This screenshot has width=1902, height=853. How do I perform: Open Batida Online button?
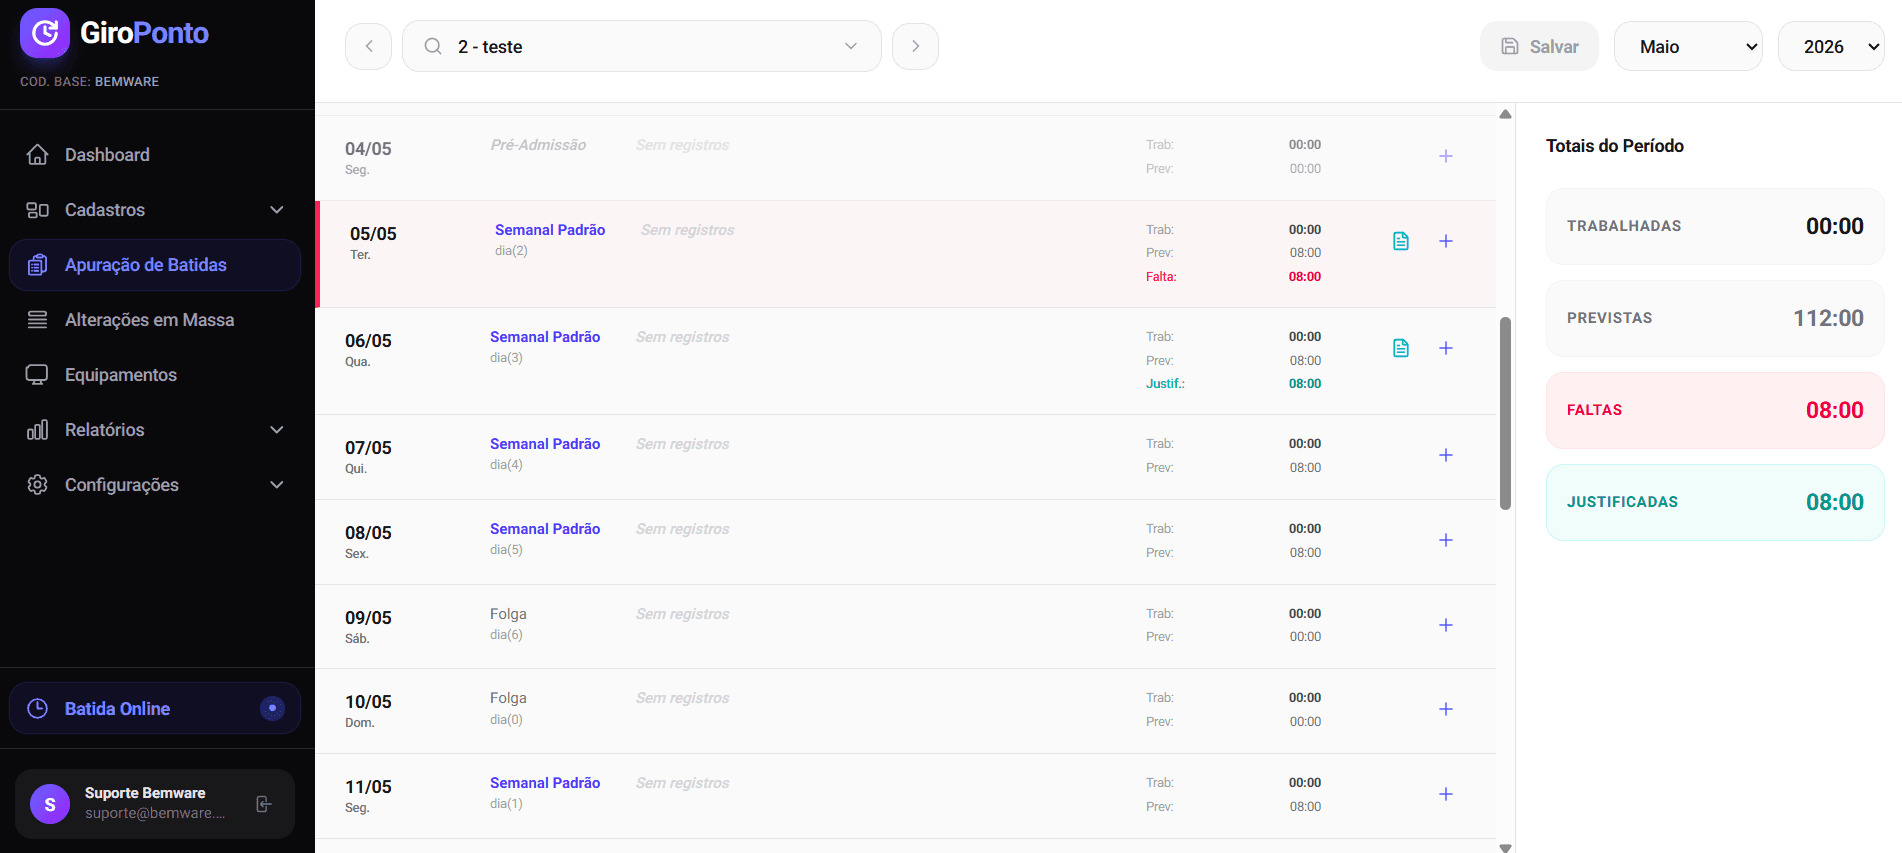[155, 709]
